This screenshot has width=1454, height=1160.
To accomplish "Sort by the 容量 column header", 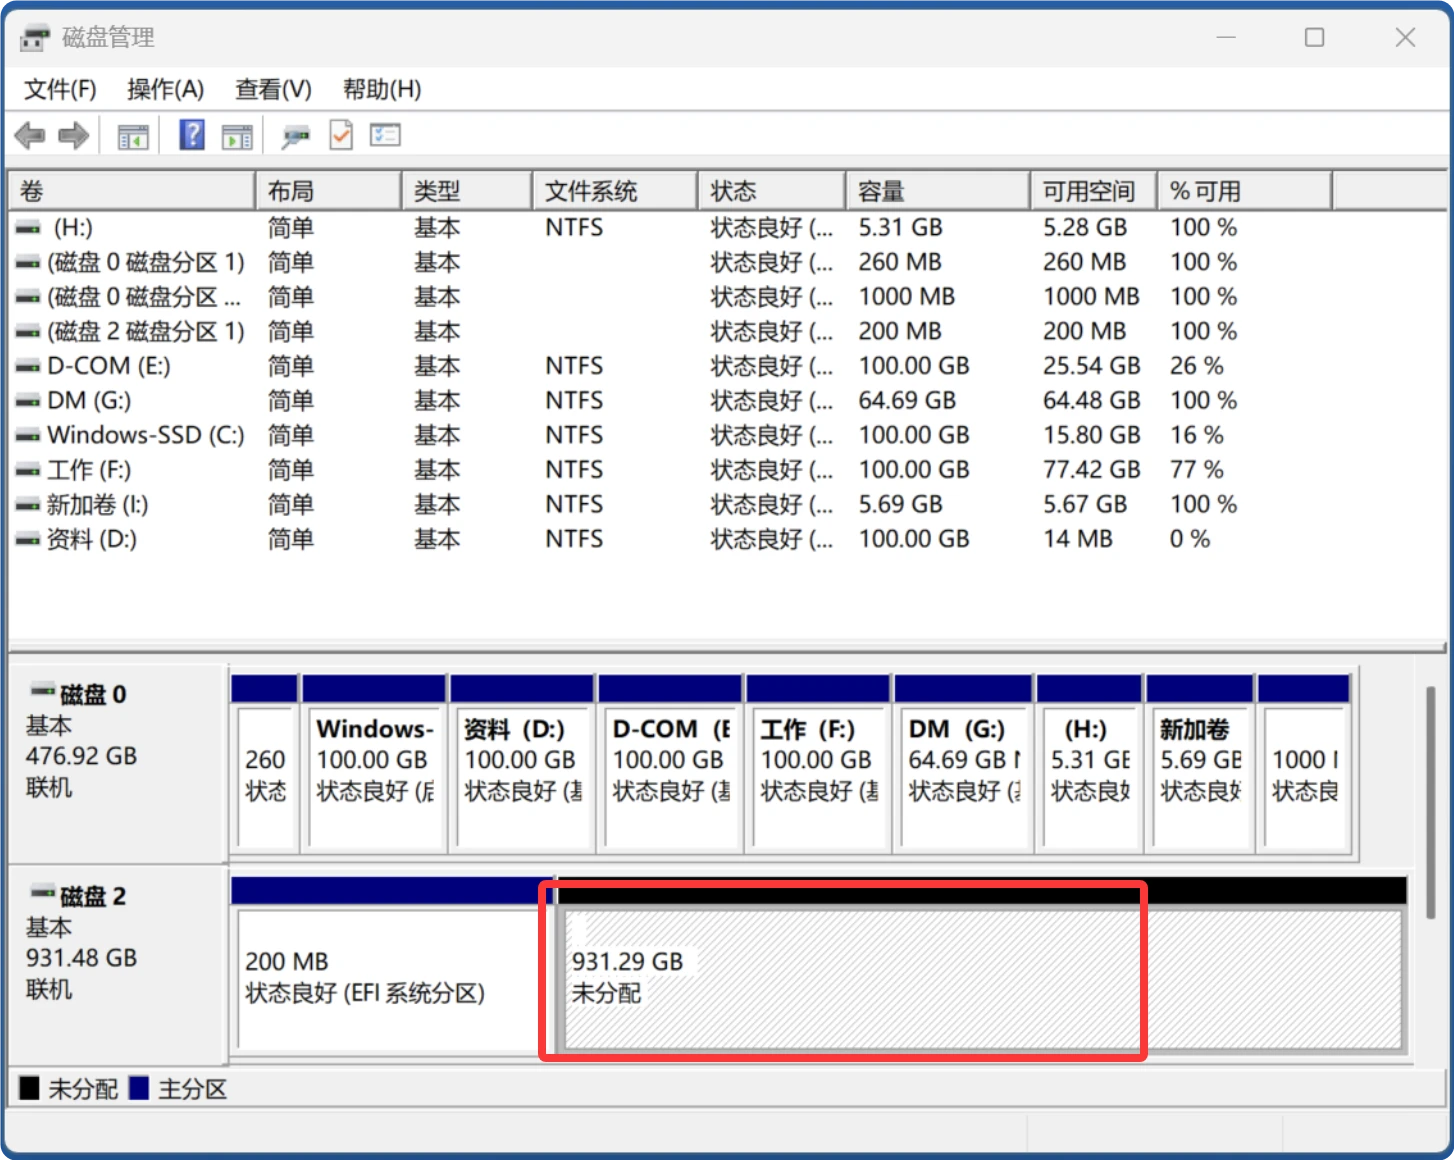I will pyautogui.click(x=937, y=191).
